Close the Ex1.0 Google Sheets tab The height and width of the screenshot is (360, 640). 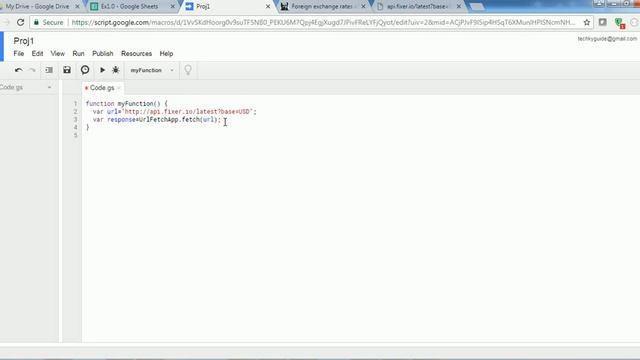click(172, 7)
